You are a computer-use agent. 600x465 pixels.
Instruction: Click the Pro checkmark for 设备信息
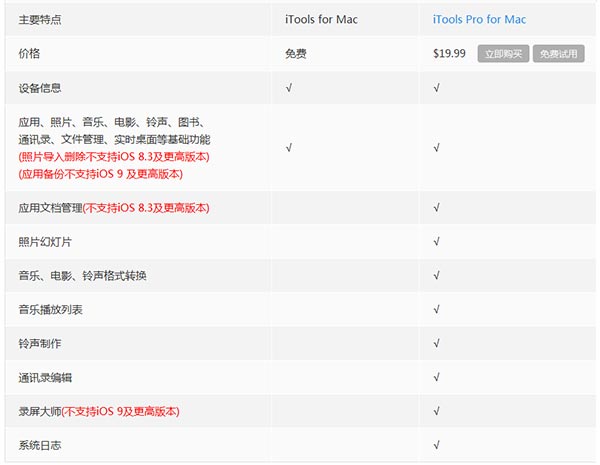(x=436, y=88)
